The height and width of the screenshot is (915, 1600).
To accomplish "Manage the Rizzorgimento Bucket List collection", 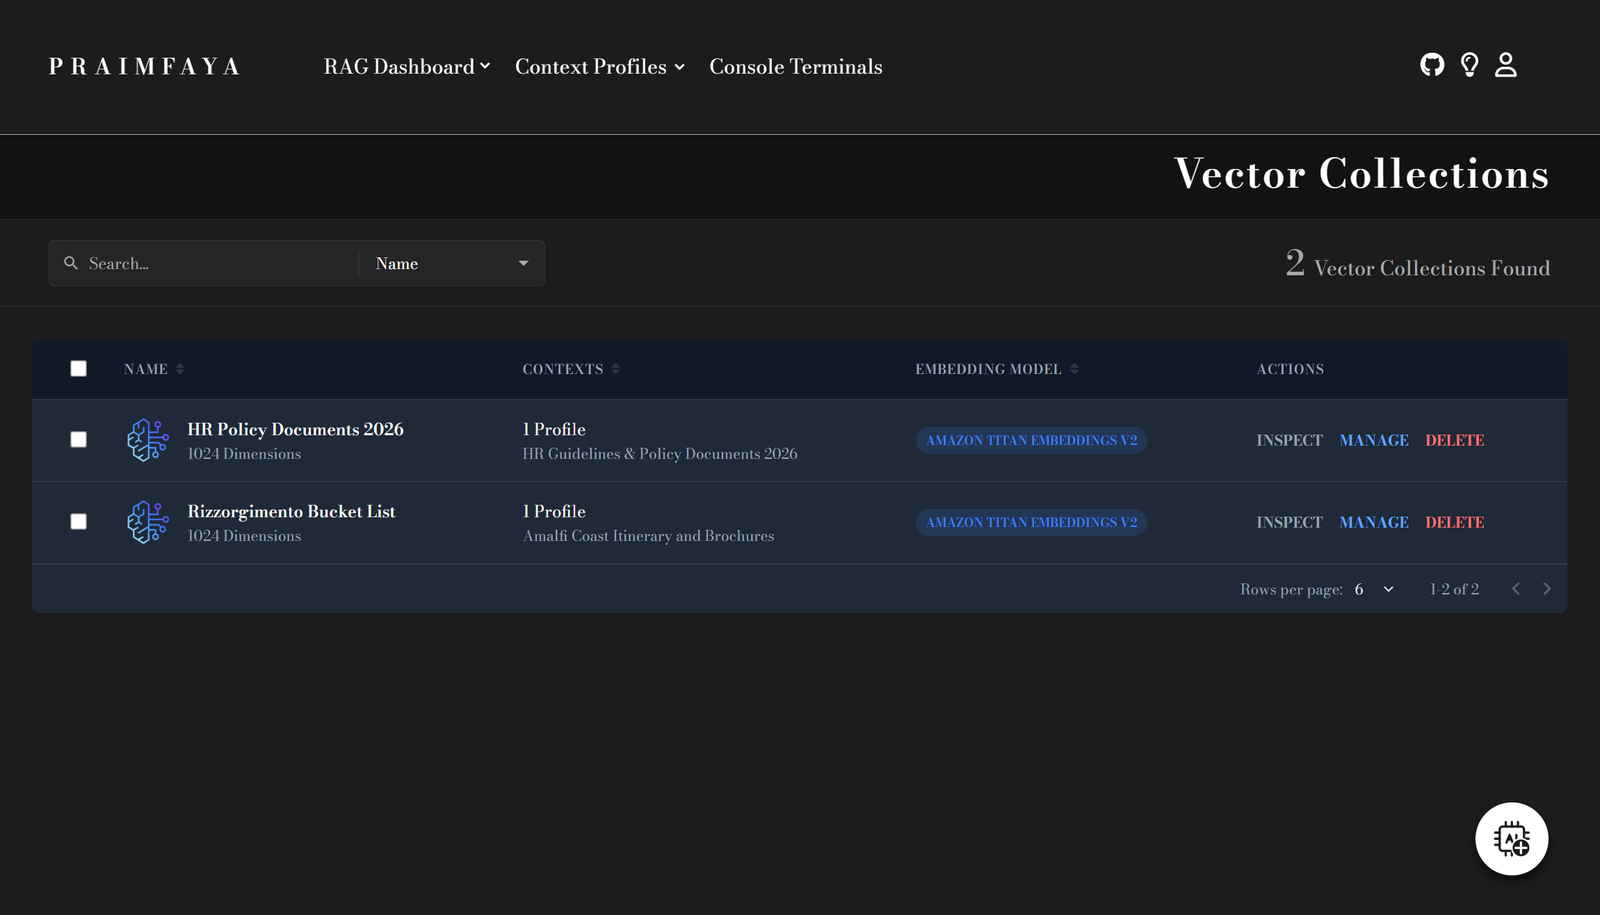I will (1374, 522).
